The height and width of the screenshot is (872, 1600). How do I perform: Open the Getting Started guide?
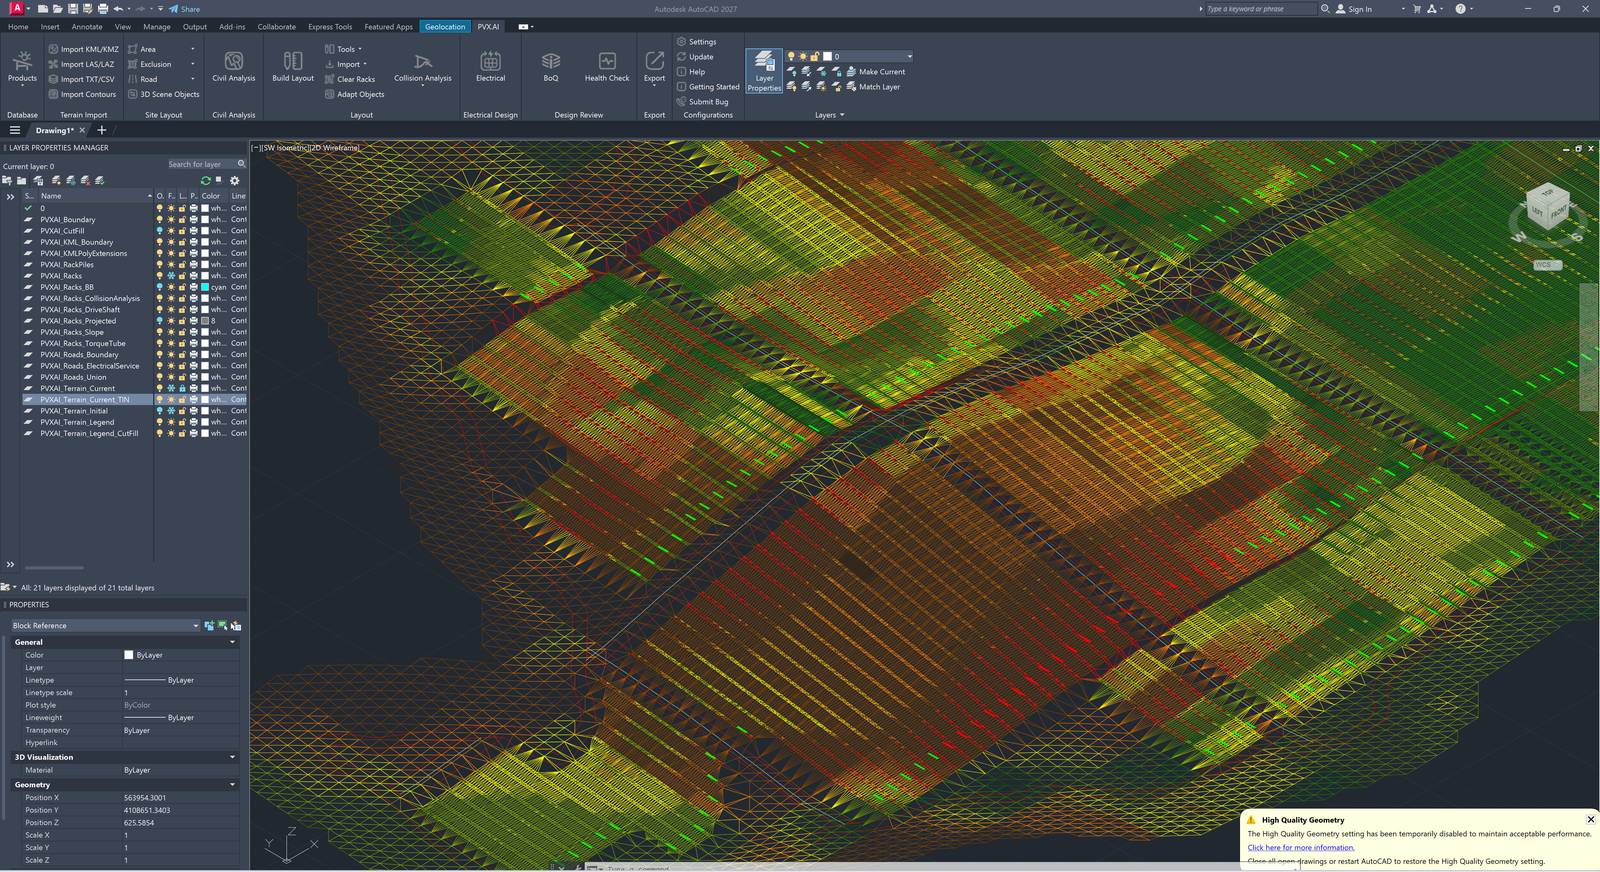click(x=708, y=87)
